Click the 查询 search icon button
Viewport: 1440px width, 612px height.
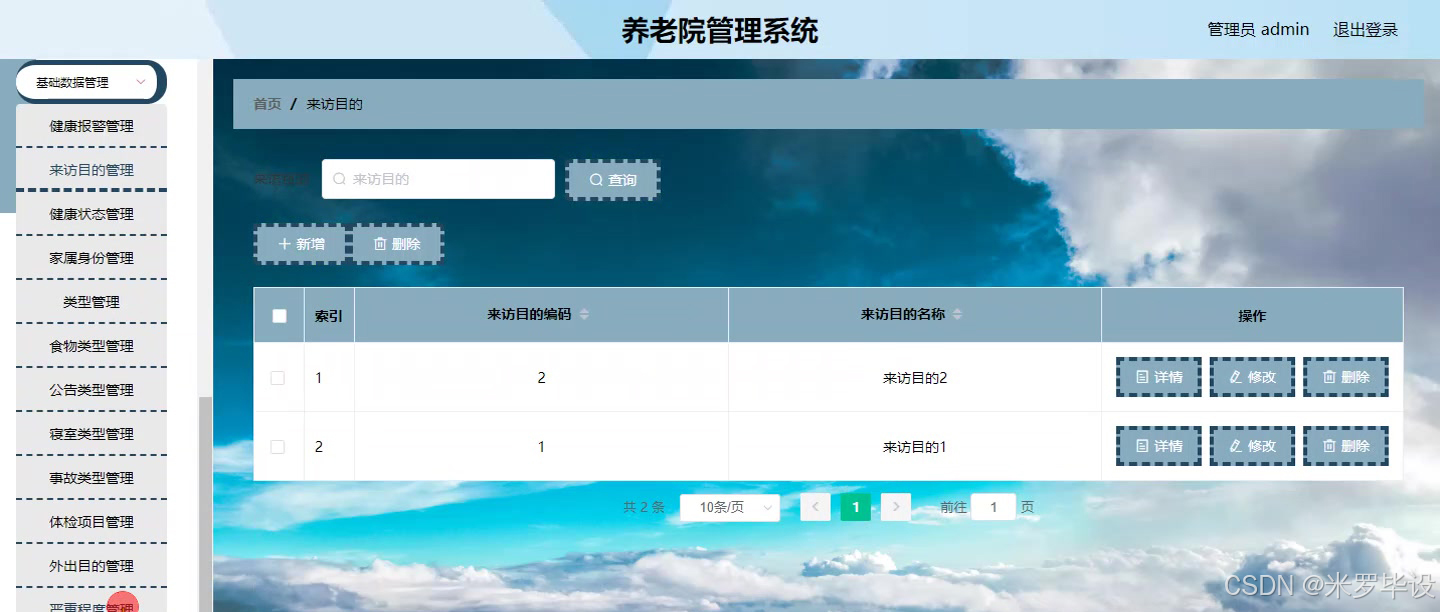pos(597,180)
